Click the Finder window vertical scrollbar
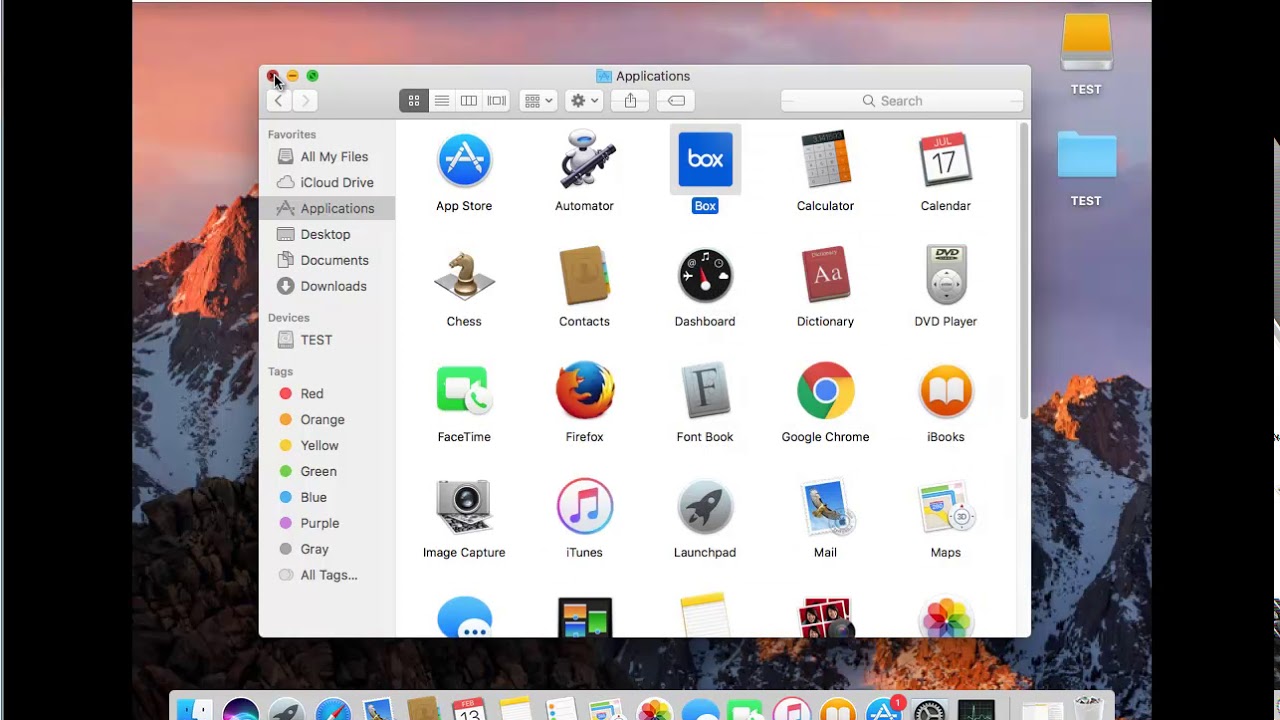Screen dimensions: 1280x720 tap(1024, 270)
